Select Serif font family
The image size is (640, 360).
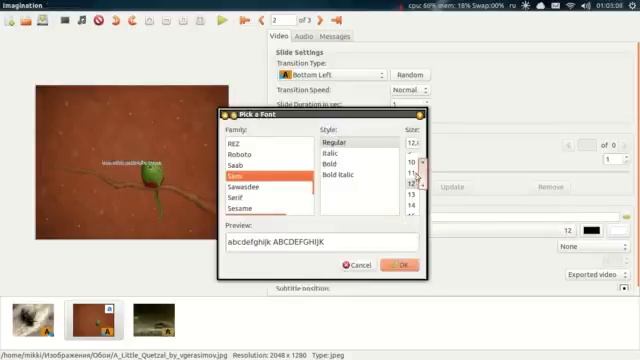tap(269, 198)
